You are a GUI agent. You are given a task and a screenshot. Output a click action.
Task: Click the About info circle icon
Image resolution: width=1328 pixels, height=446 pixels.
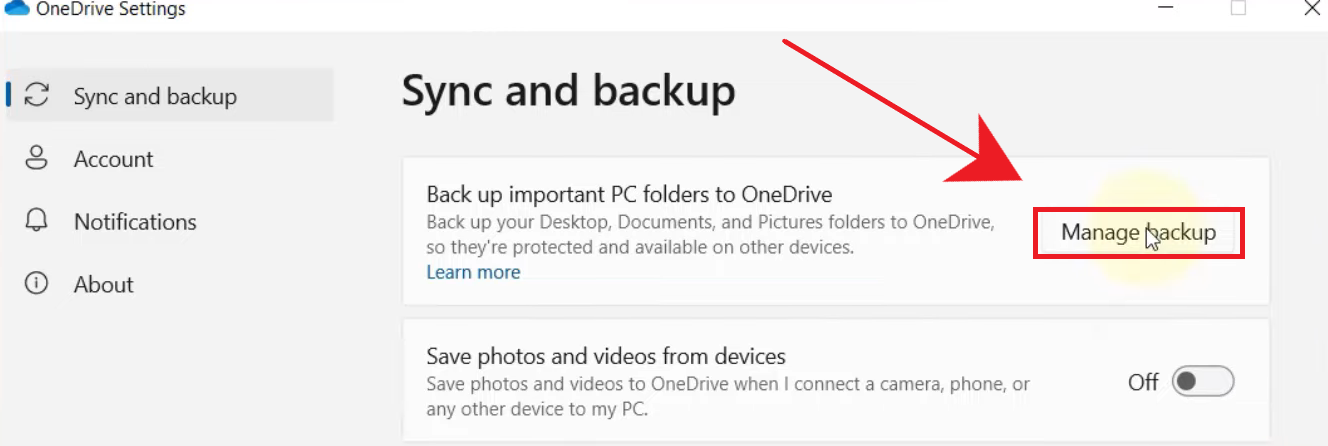coord(37,284)
